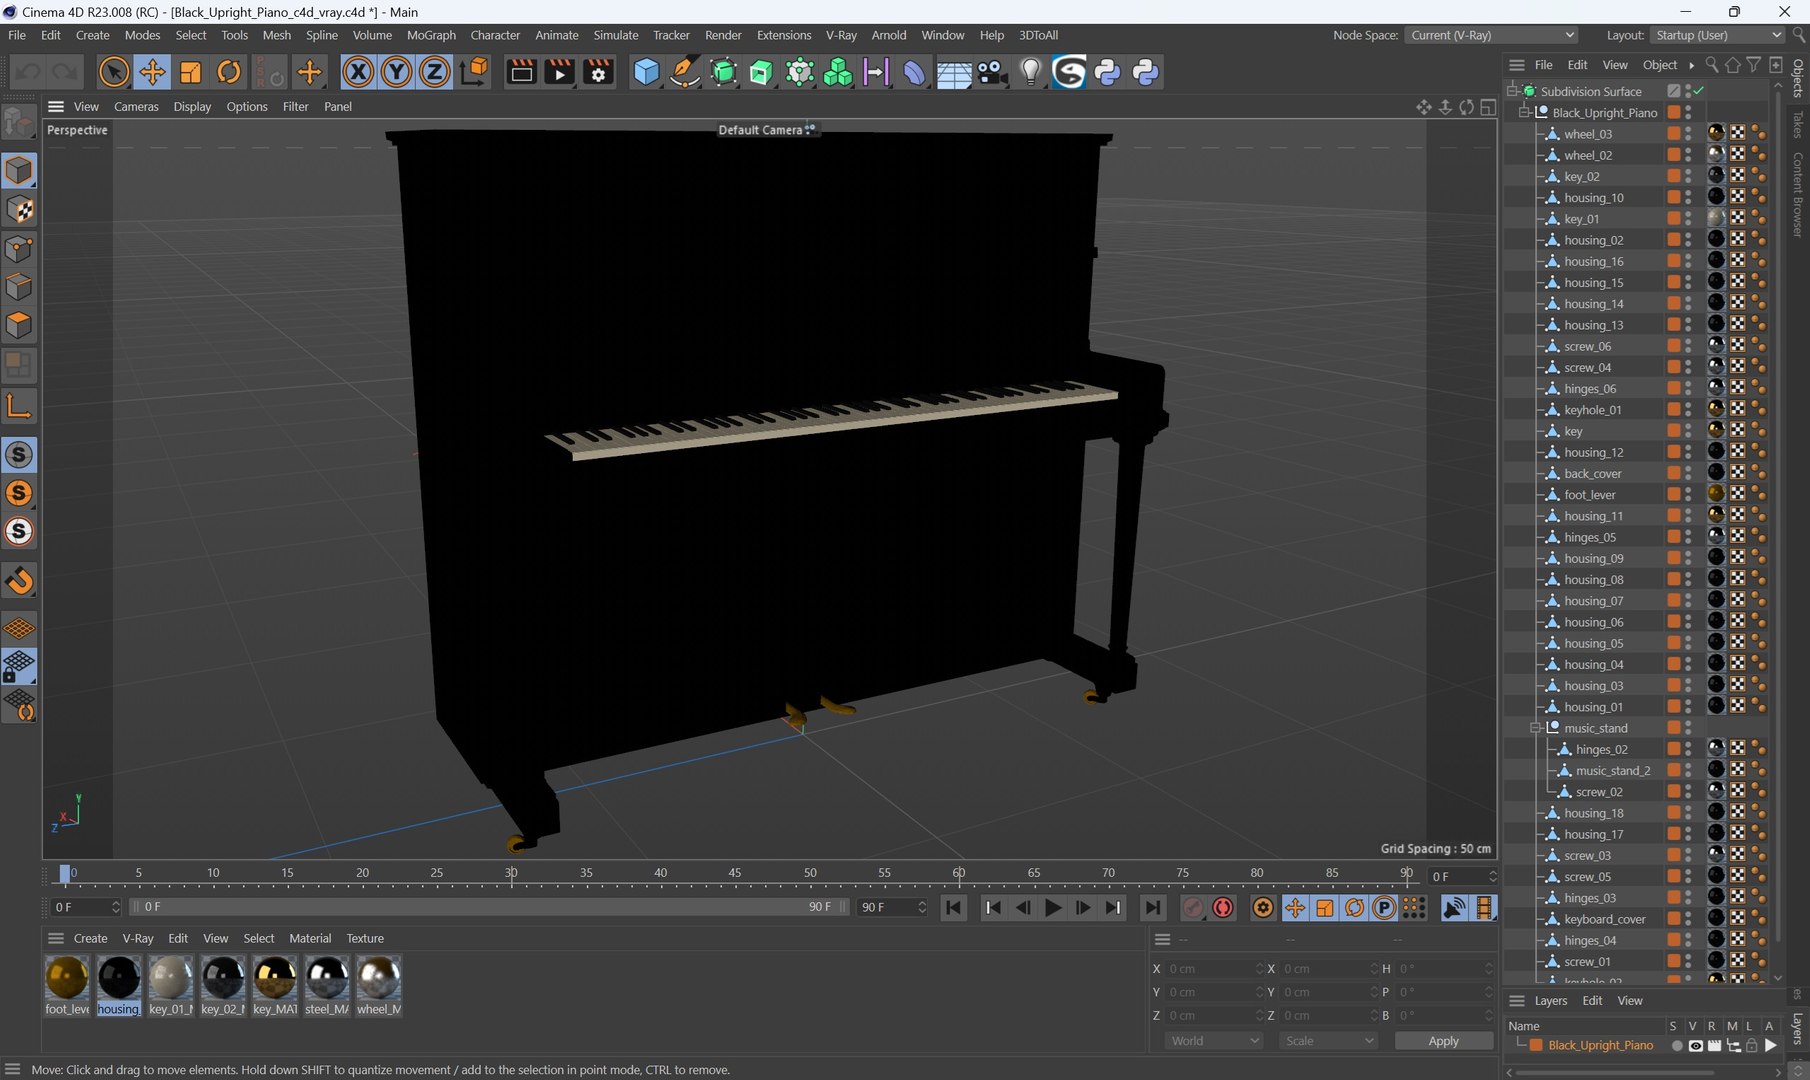
Task: Render the active view clapperboard icon
Action: coord(521,72)
